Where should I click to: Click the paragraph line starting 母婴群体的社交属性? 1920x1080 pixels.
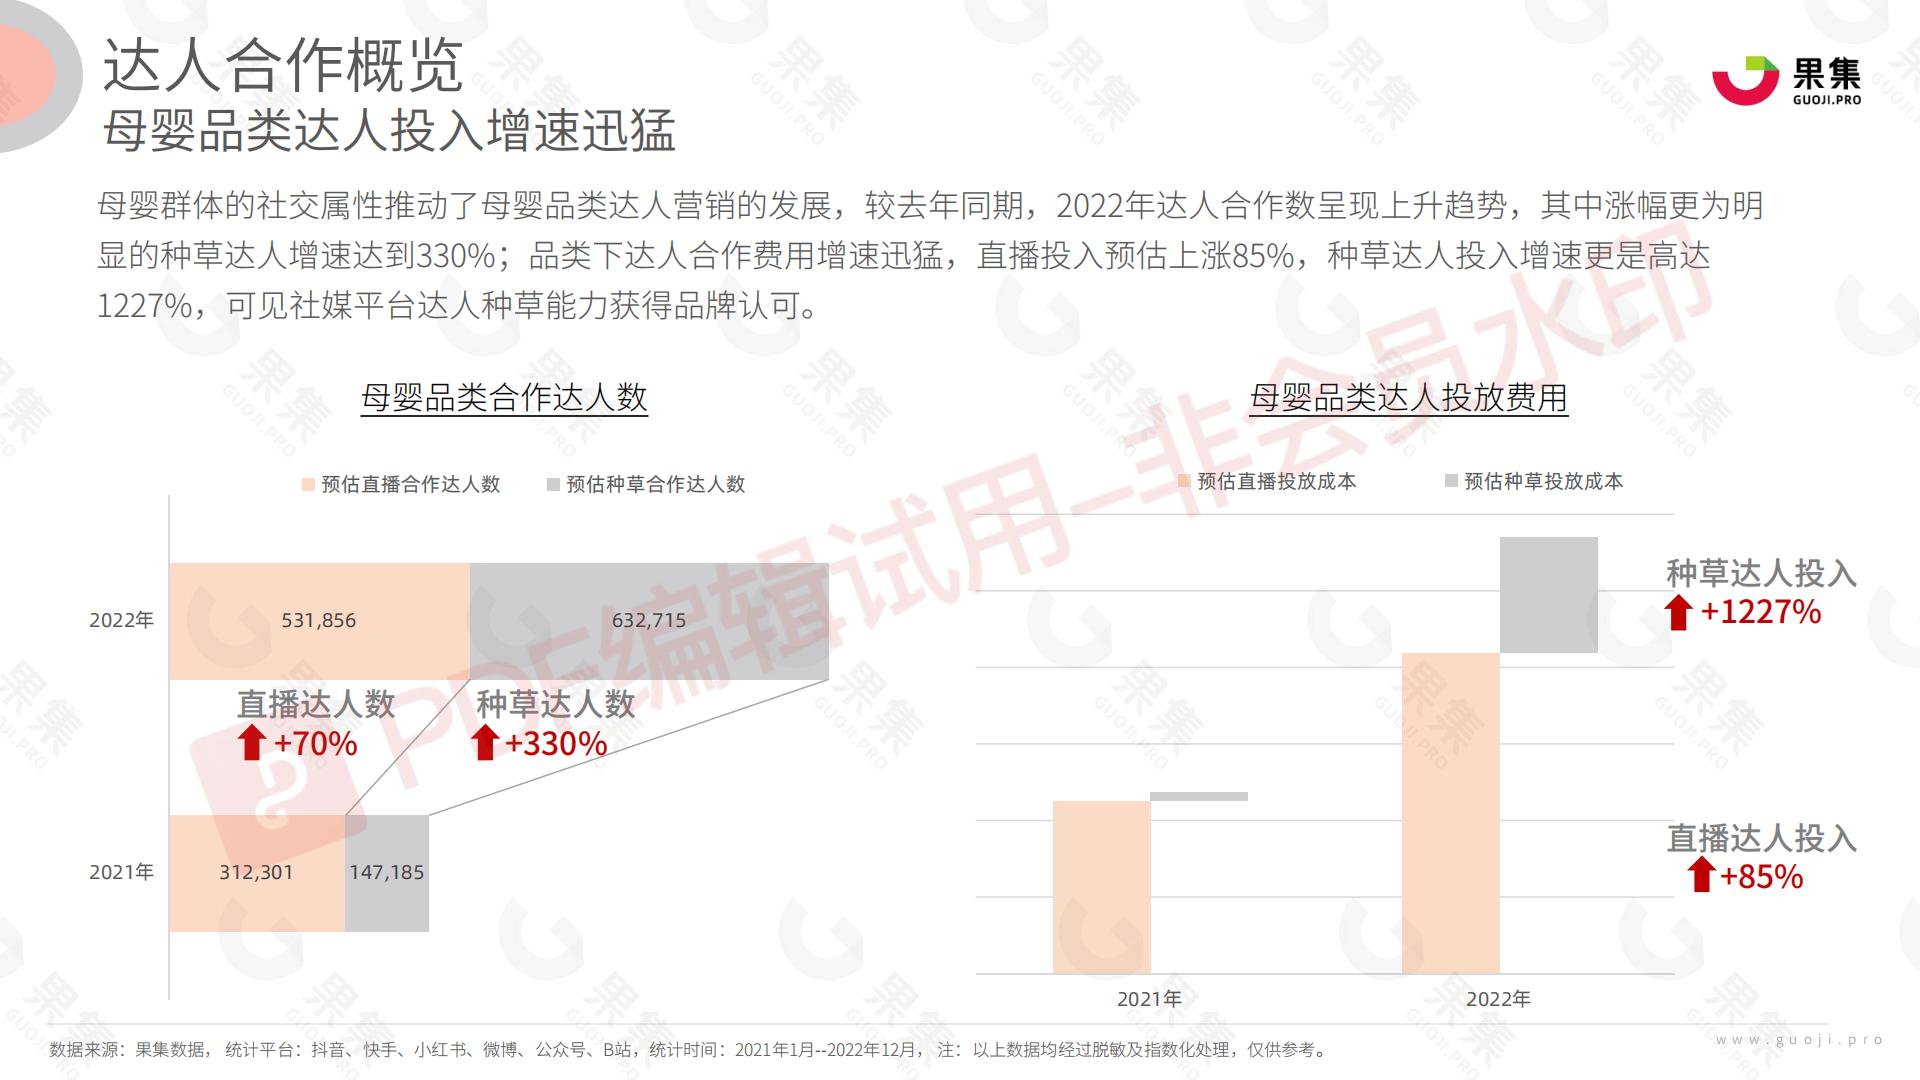point(930,206)
